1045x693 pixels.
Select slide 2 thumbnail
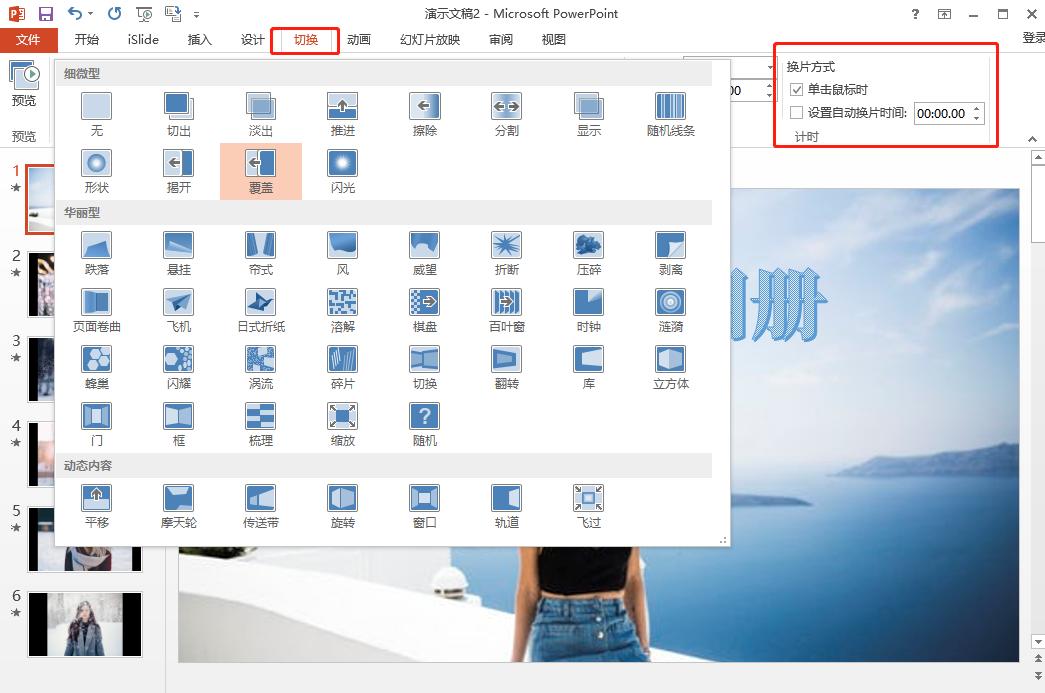pos(41,284)
